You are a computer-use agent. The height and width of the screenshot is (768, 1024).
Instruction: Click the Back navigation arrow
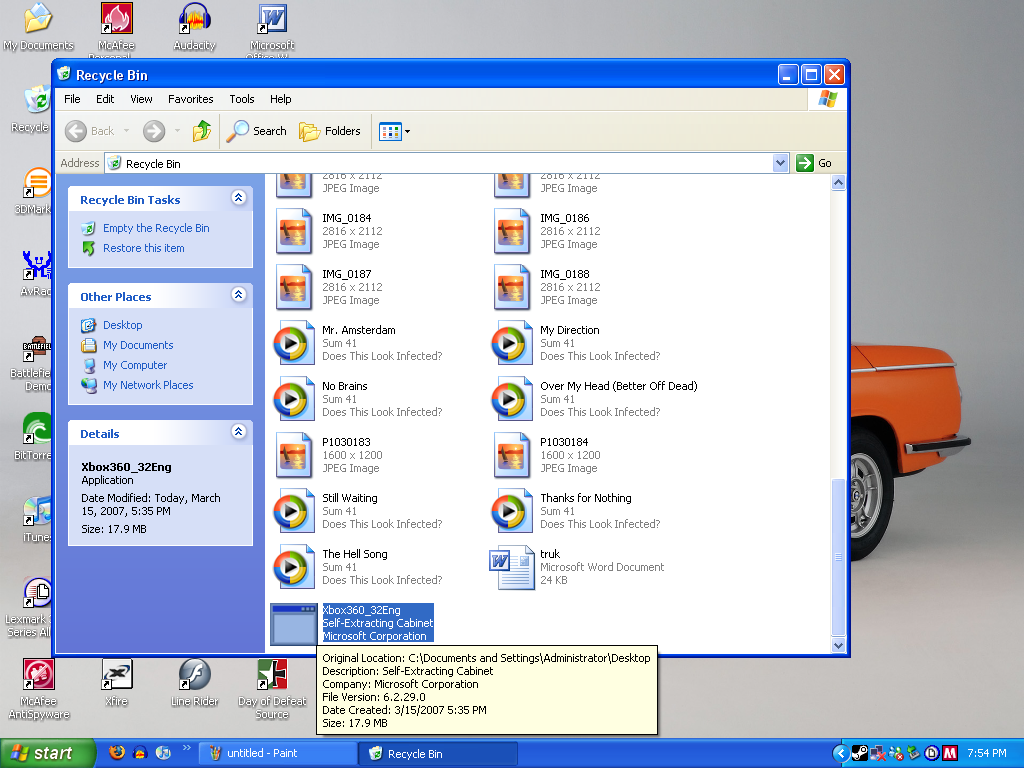coord(77,131)
